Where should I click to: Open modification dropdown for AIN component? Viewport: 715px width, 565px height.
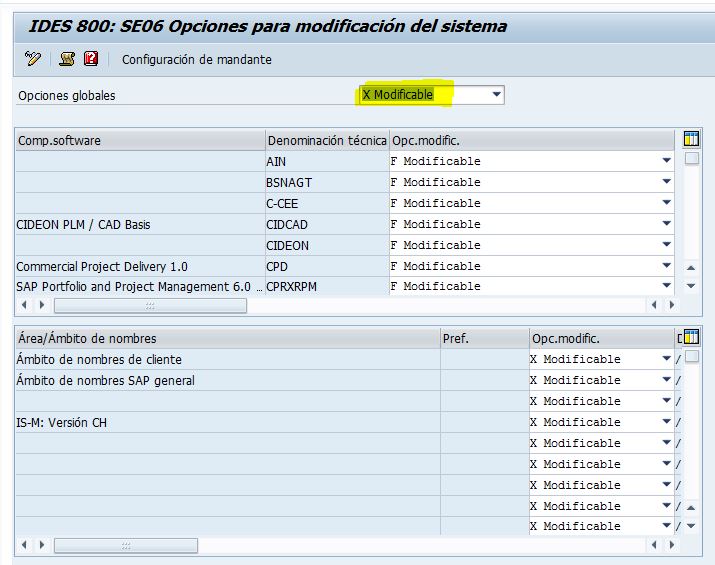coord(666,161)
